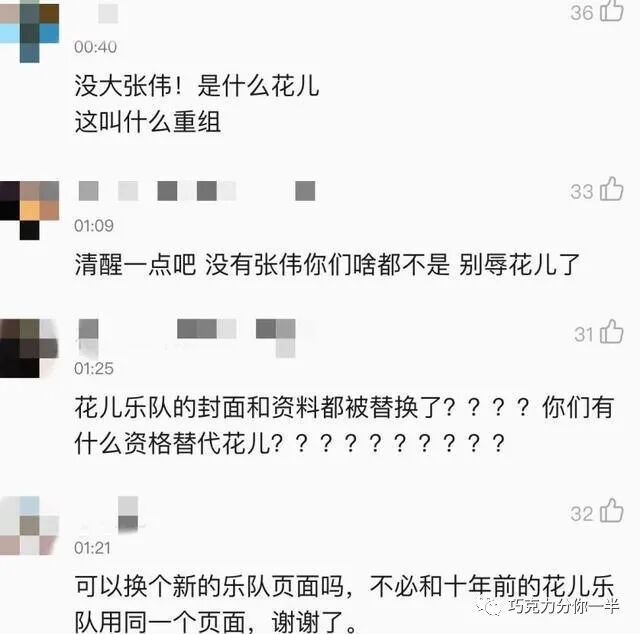This screenshot has width=640, height=634.
Task: Open avatar of the 01:21 commenter
Action: coord(29,526)
